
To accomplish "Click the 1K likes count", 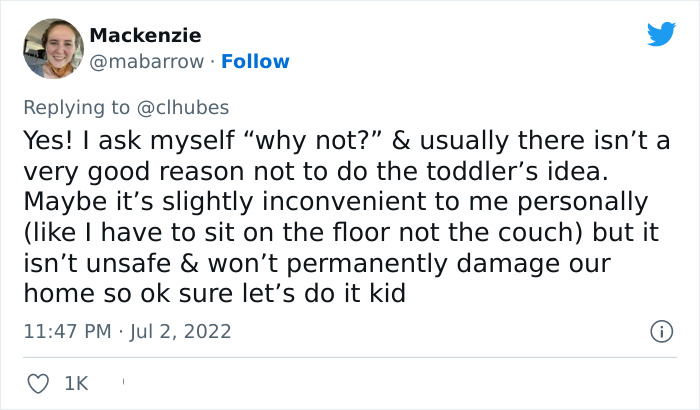I will pyautogui.click(x=75, y=382).
